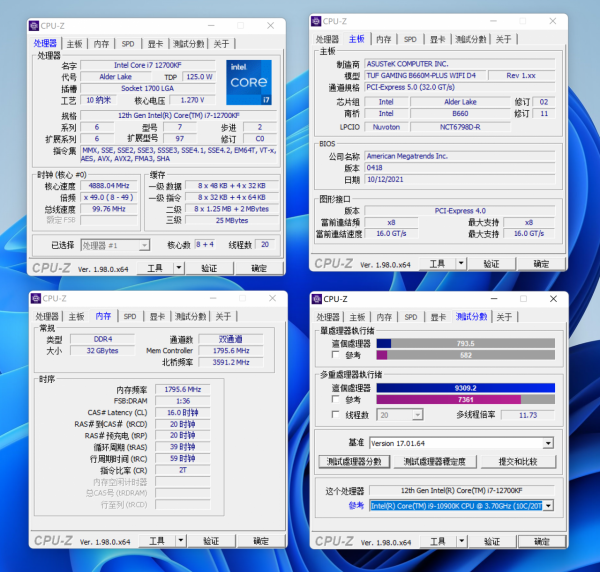600x572 pixels.
Task: Click the 核心速度 4888.04 MHz field
Action: [x=109, y=186]
